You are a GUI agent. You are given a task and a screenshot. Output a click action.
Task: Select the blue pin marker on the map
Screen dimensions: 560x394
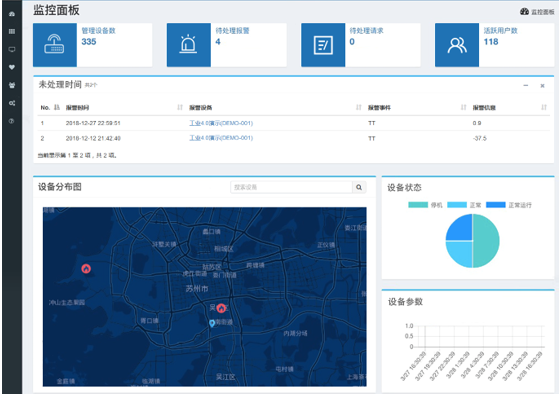tap(212, 323)
